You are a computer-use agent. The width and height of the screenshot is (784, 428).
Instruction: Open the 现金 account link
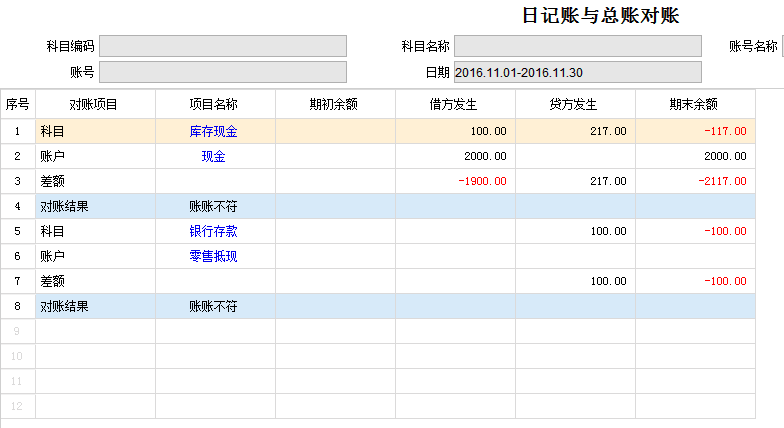coord(213,156)
